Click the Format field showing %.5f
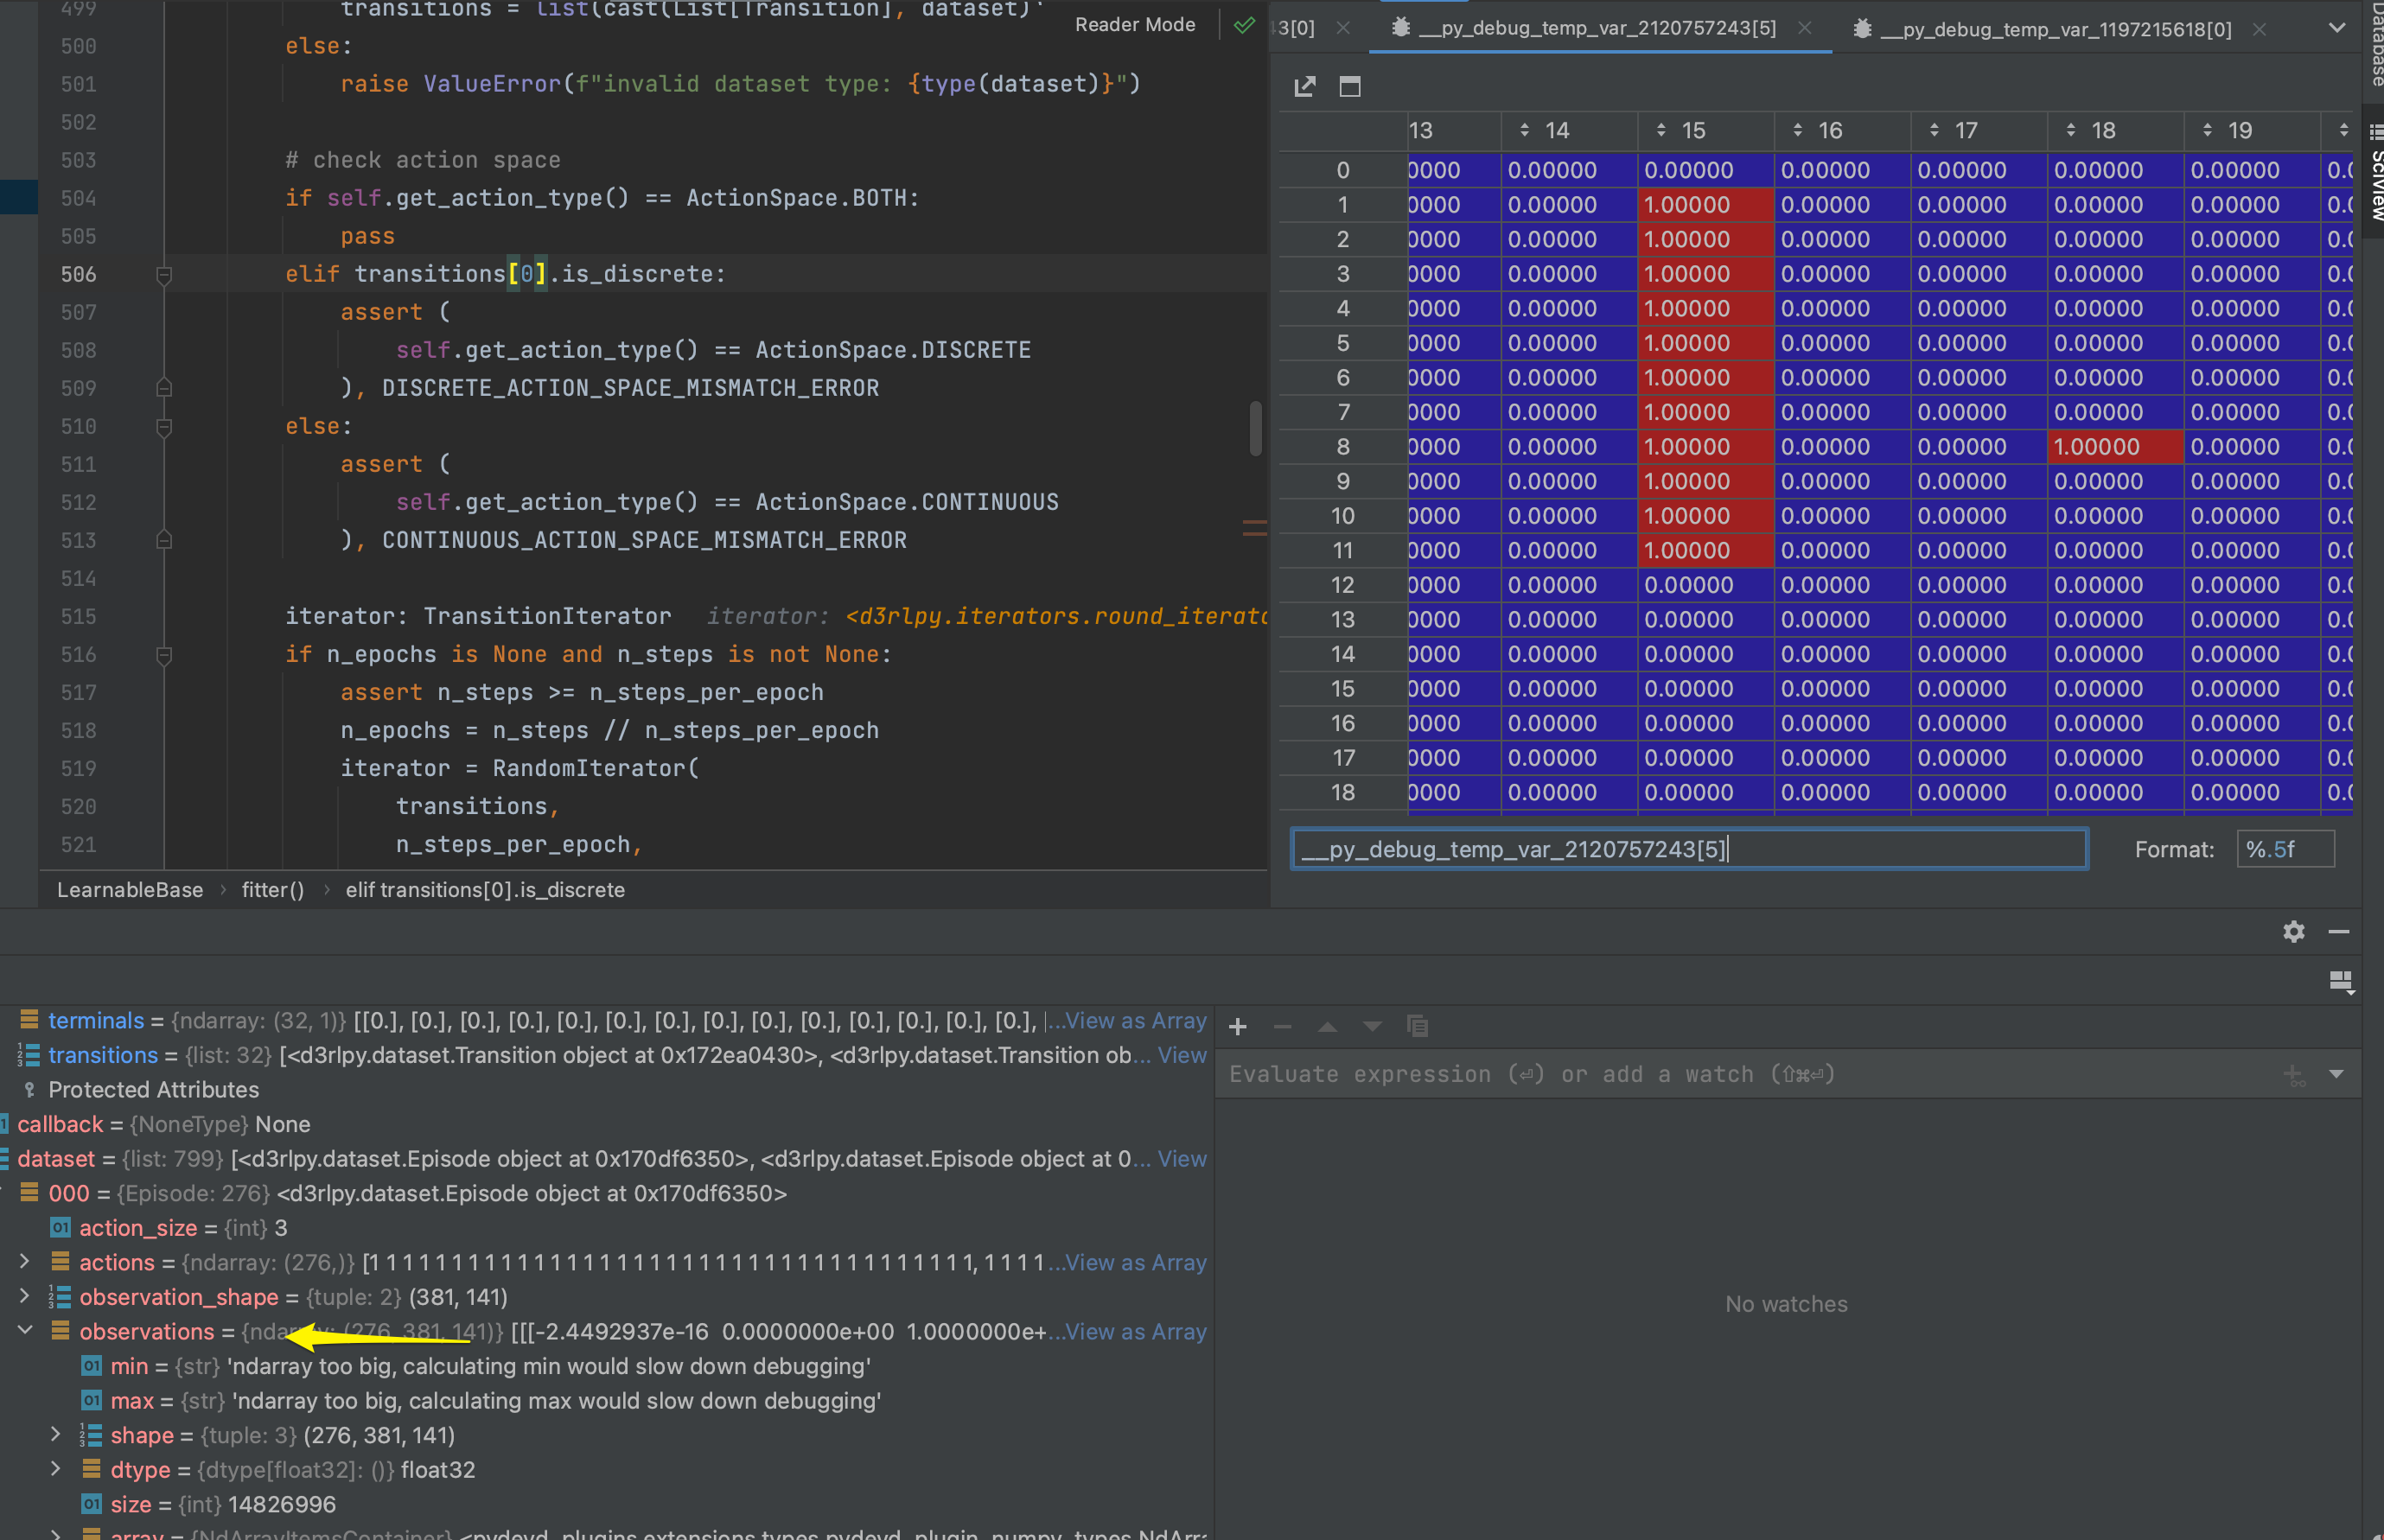Image resolution: width=2384 pixels, height=1540 pixels. [x=2284, y=850]
